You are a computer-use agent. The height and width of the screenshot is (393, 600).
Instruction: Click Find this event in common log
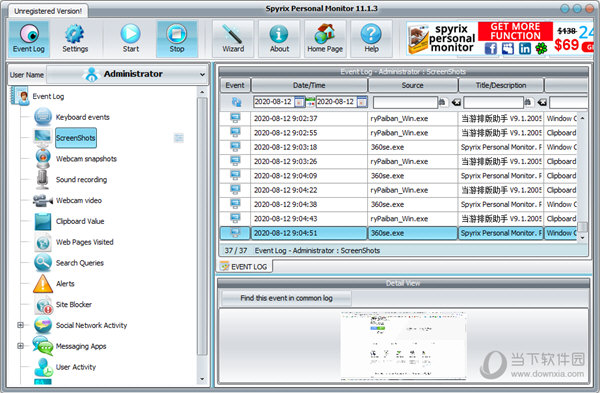286,298
